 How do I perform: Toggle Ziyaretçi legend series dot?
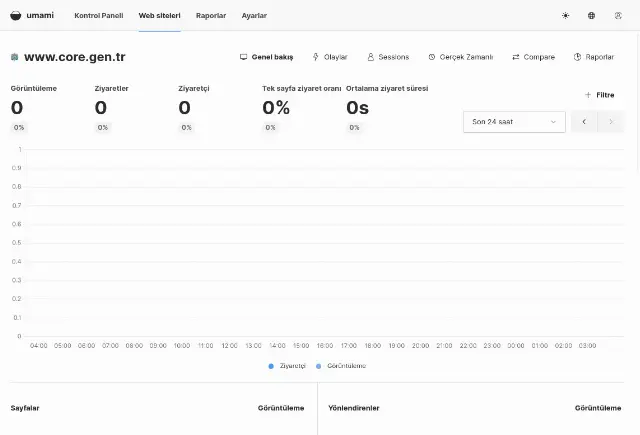point(271,366)
